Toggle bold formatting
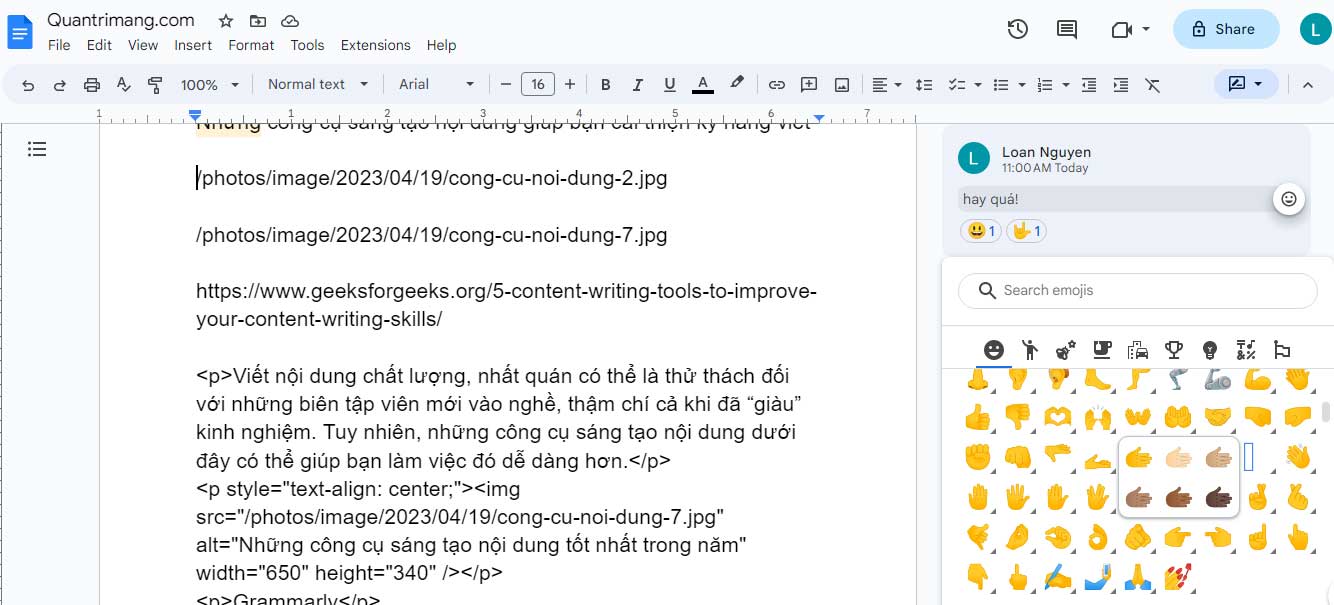Viewport: 1334px width, 605px height. click(x=605, y=84)
